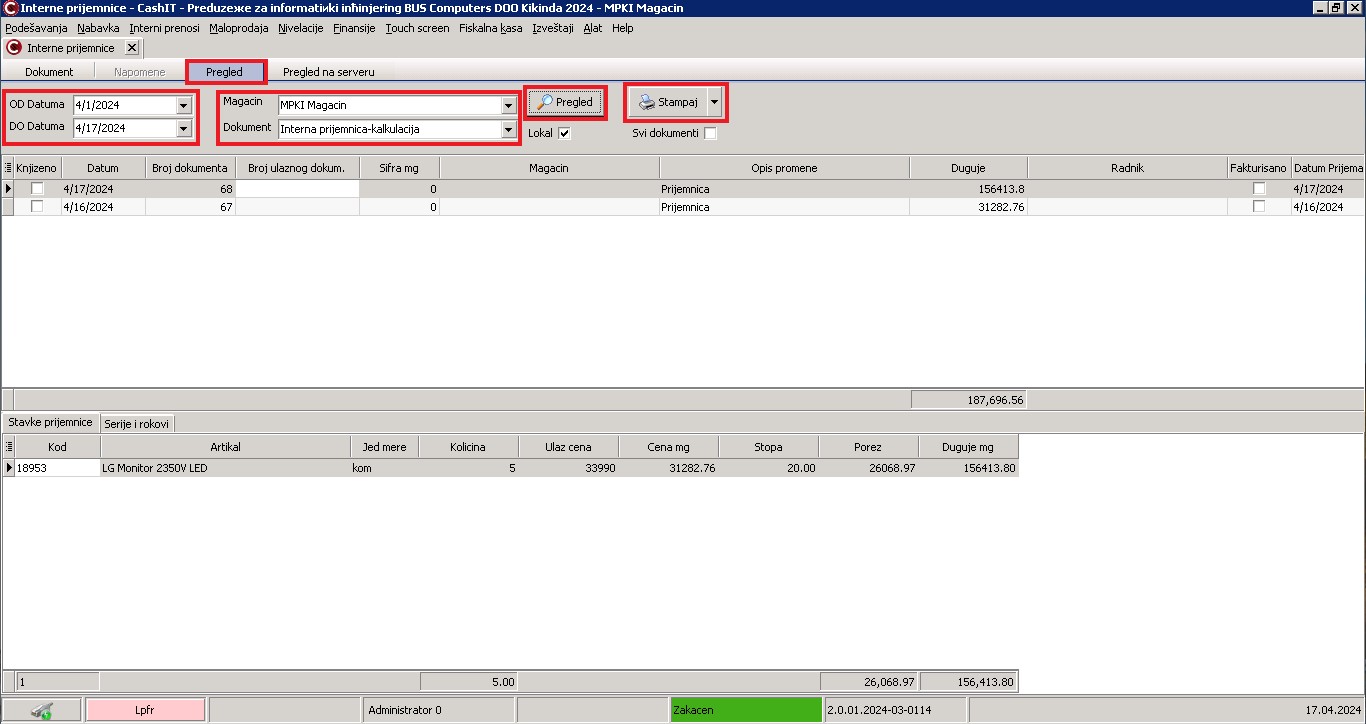Click date 17.04.2024 in status bar
This screenshot has height=724, width=1366.
coord(1334,710)
